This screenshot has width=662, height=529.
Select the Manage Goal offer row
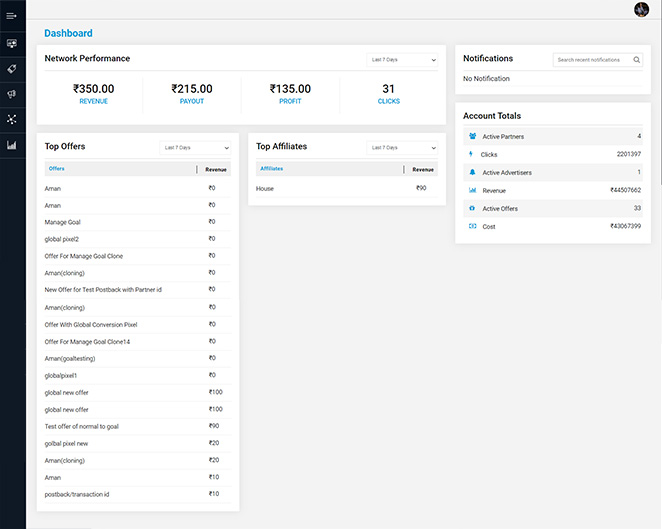point(138,222)
